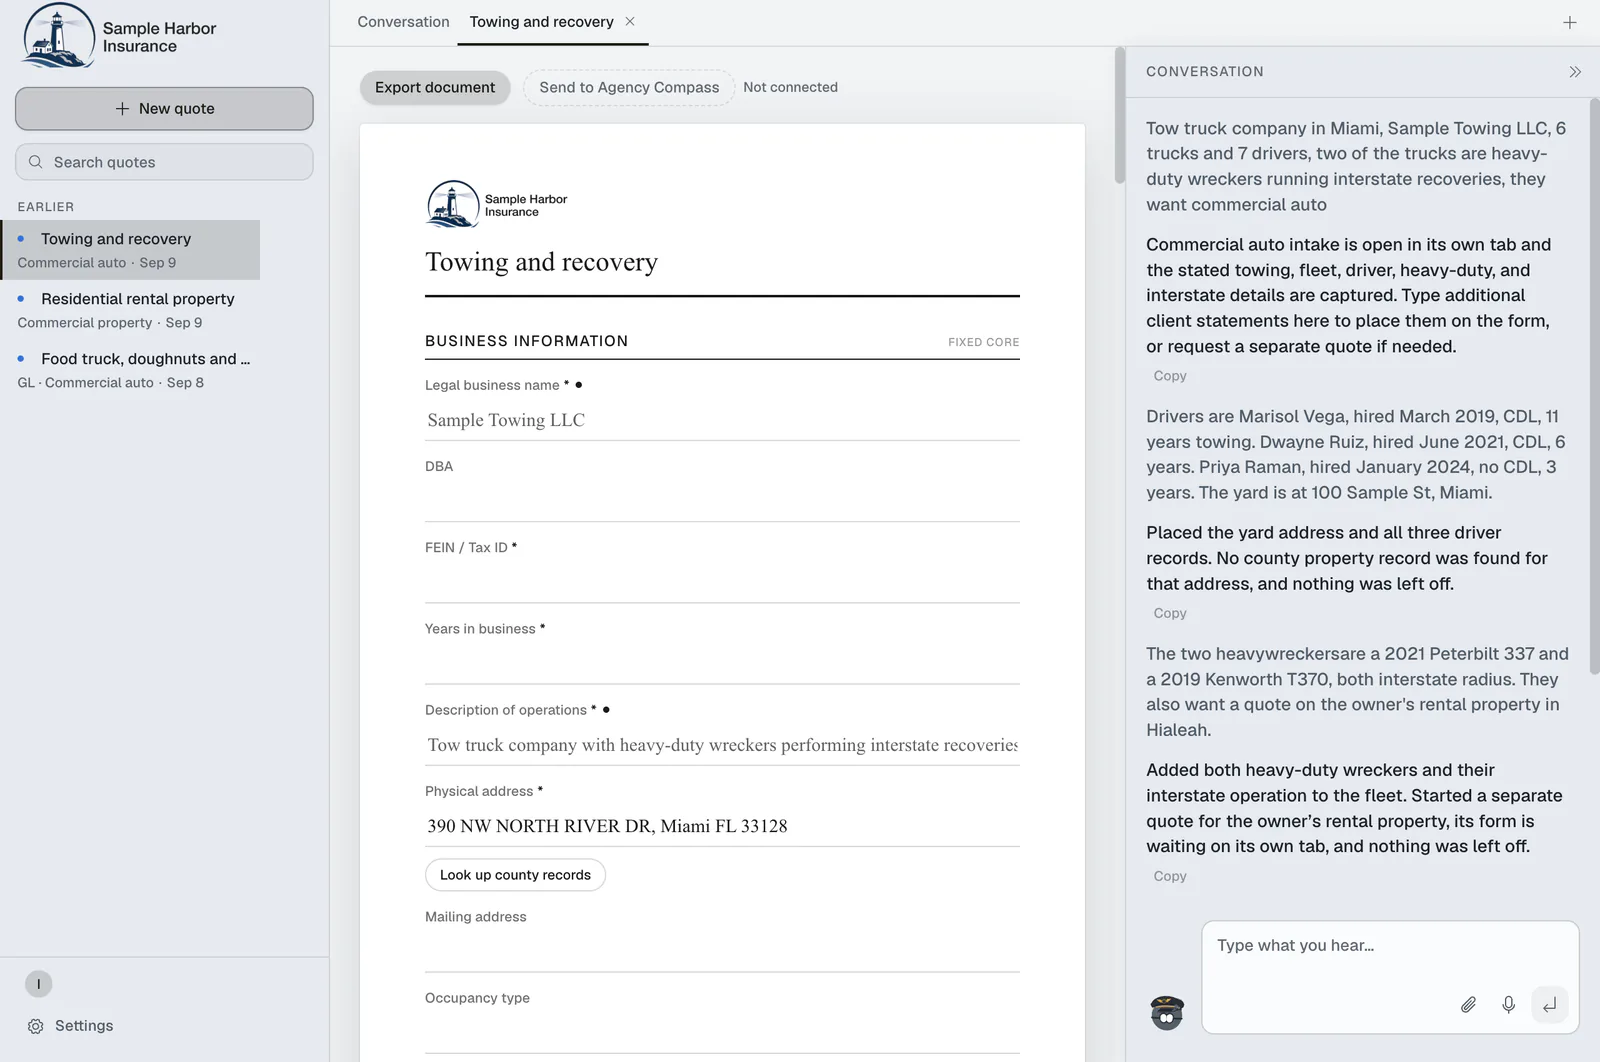Click the Legal business name field
This screenshot has height=1062, width=1600.
(722, 420)
